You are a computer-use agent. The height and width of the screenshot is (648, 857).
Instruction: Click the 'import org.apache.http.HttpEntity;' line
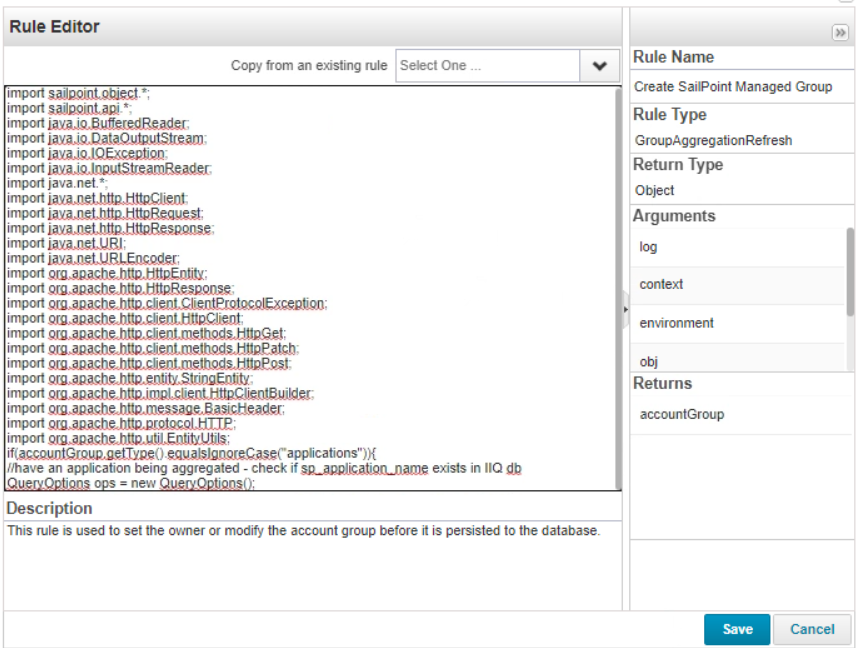click(x=107, y=274)
